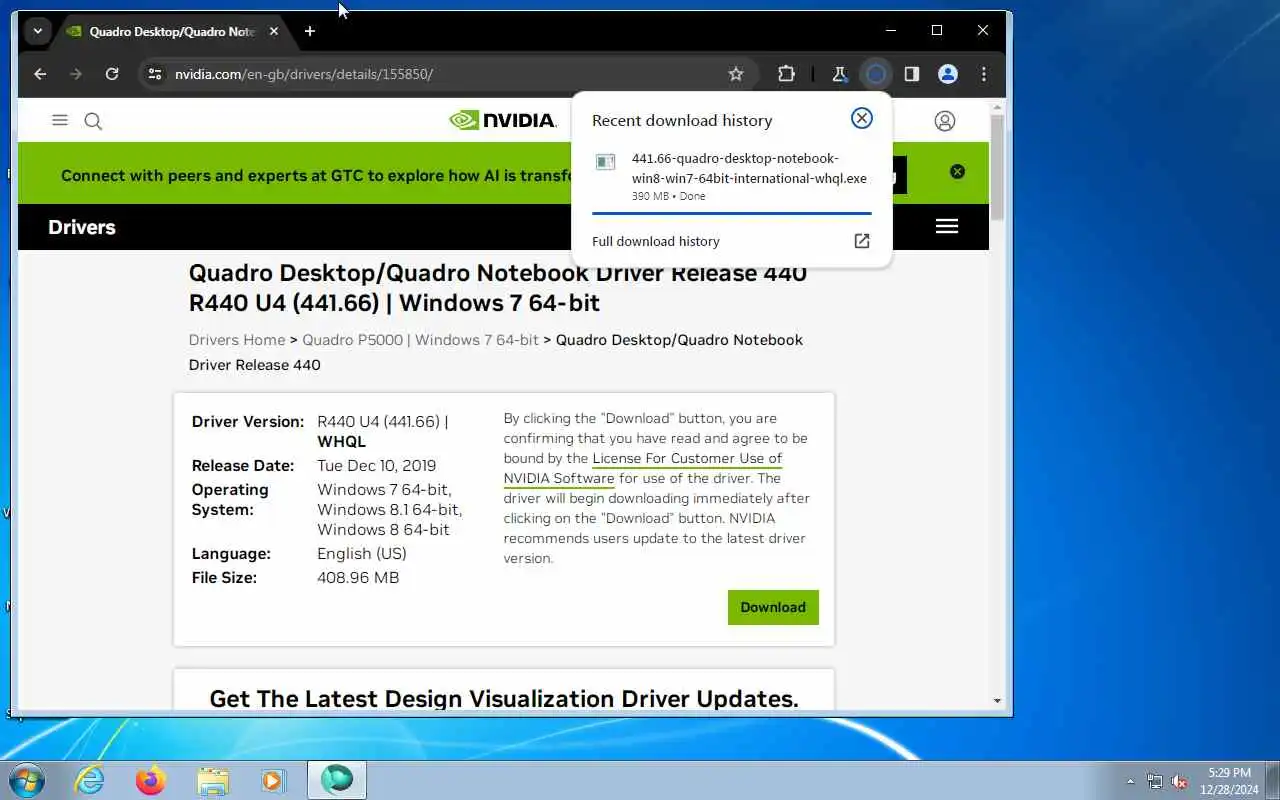Open the NVIDIA account login icon

pyautogui.click(x=944, y=121)
